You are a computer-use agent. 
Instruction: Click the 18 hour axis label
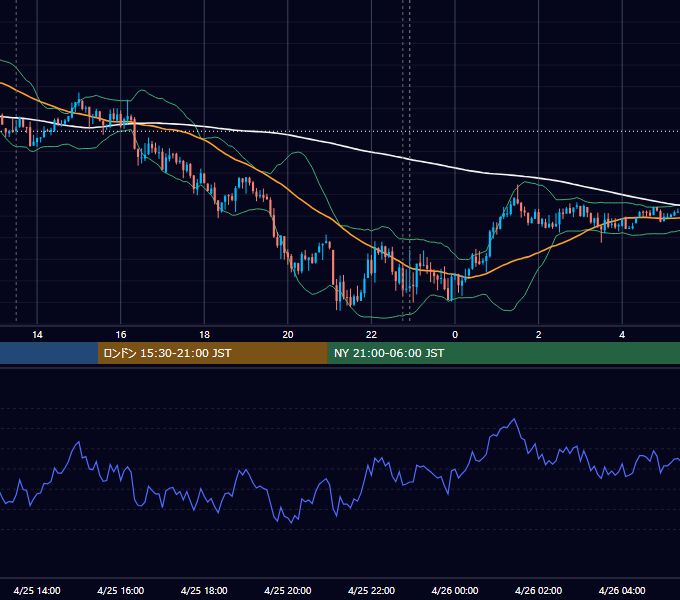tap(204, 335)
